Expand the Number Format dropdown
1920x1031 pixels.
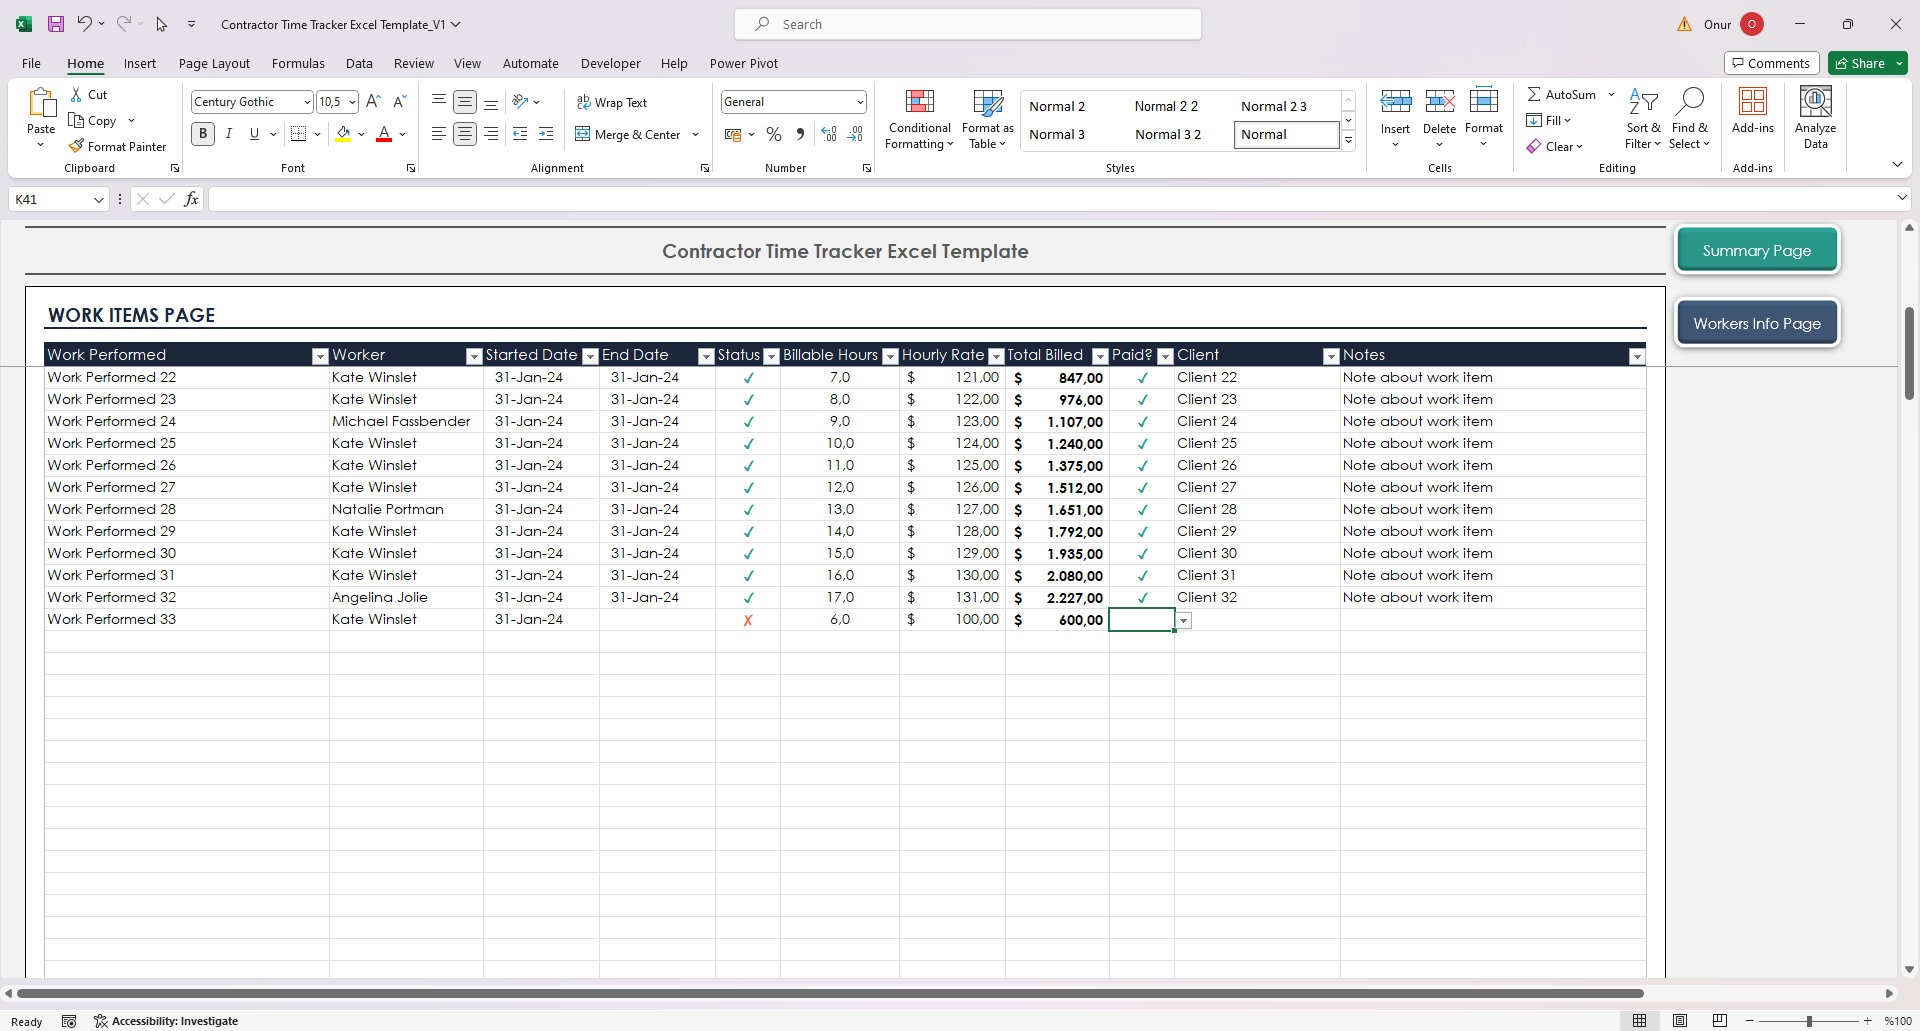coord(858,101)
